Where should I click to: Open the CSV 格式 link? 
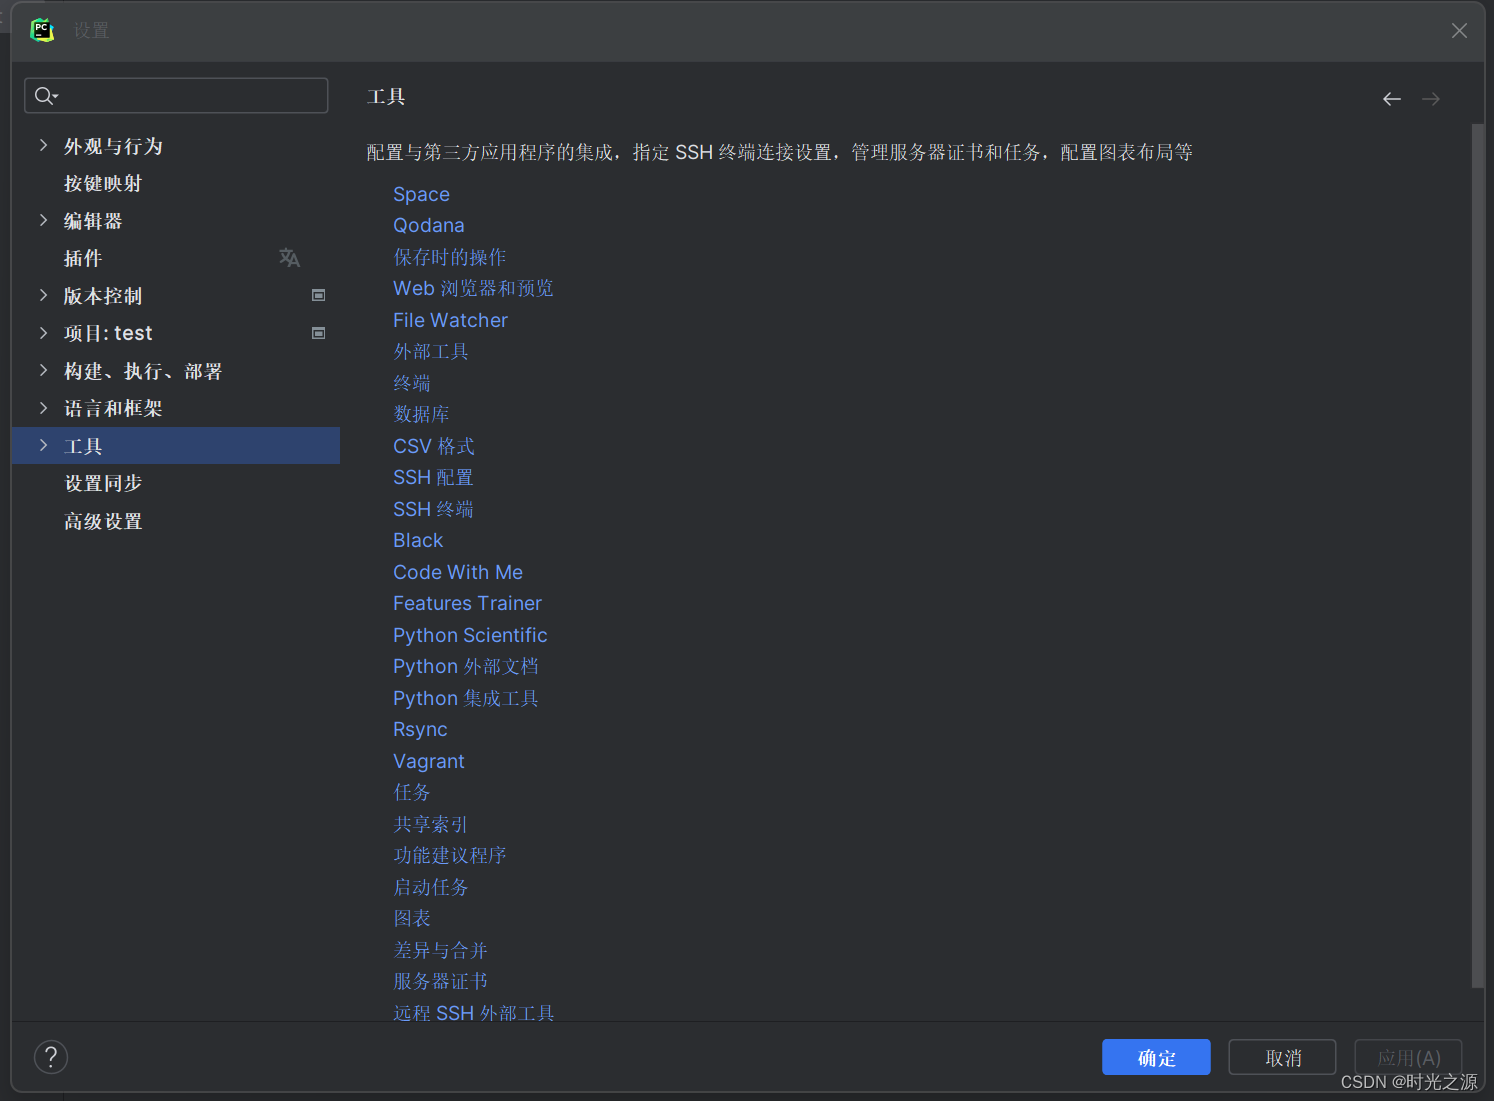tap(434, 446)
